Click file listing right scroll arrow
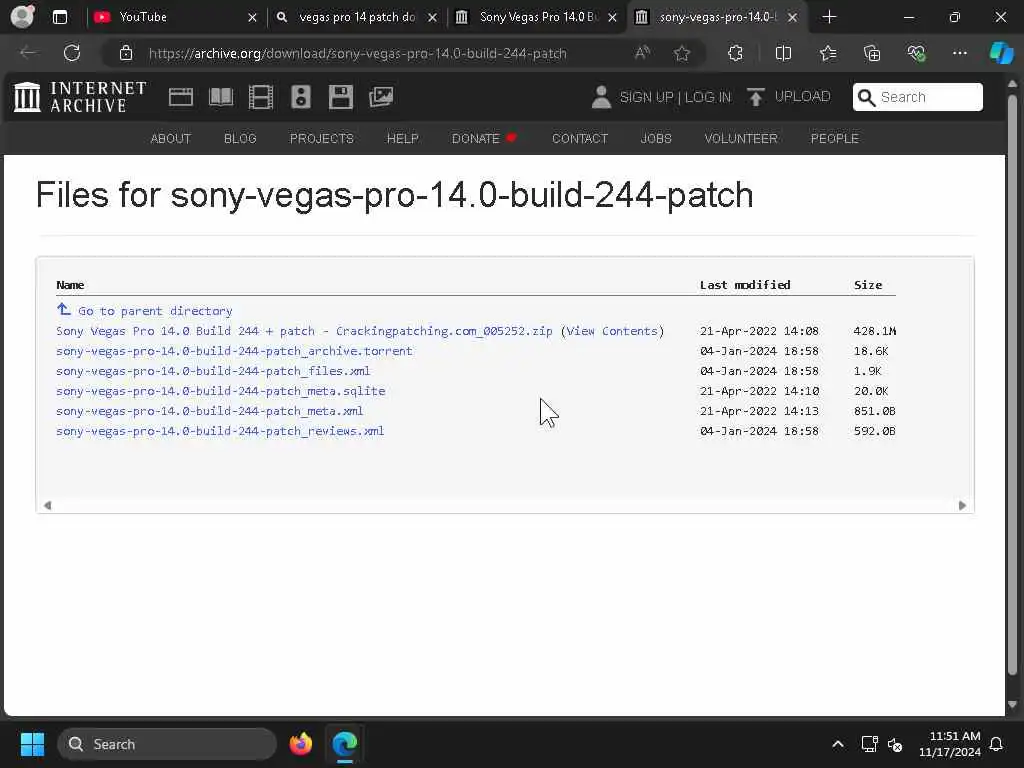Viewport: 1024px width, 768px height. point(962,505)
